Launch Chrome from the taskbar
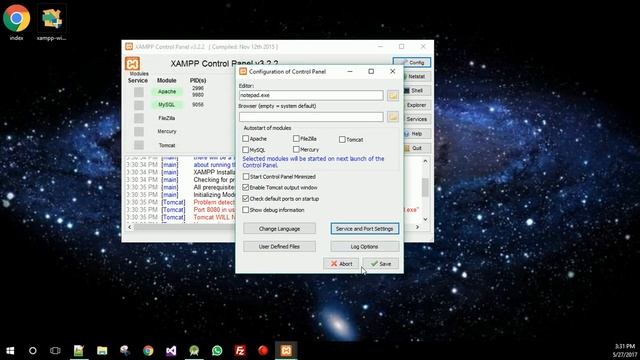This screenshot has height=360, width=640. pos(148,351)
